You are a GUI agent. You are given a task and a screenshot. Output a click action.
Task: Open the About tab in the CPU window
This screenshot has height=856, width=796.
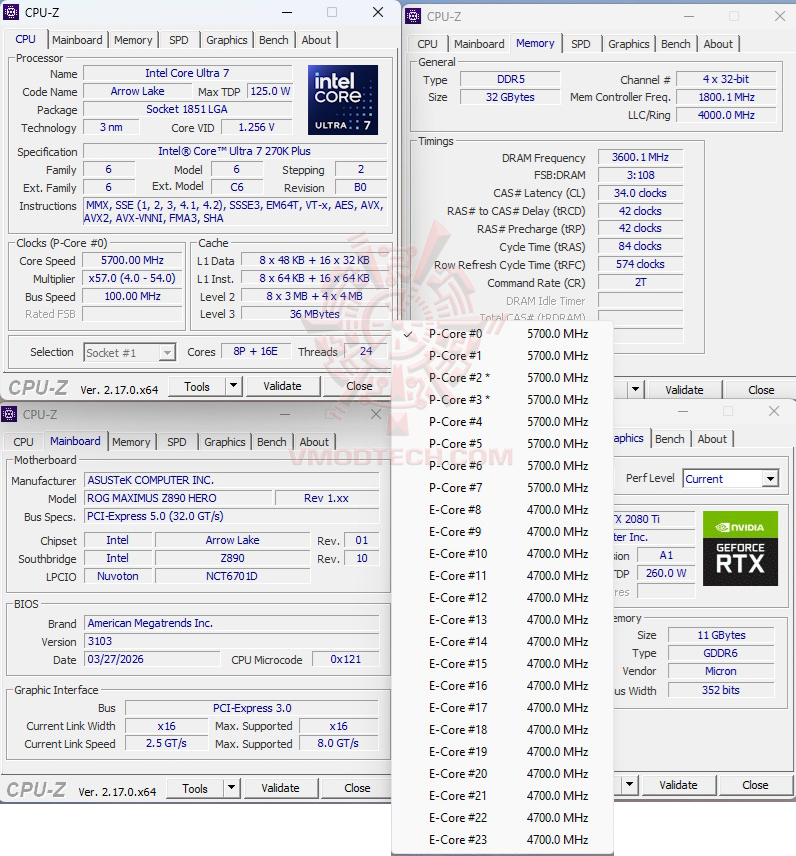point(316,40)
